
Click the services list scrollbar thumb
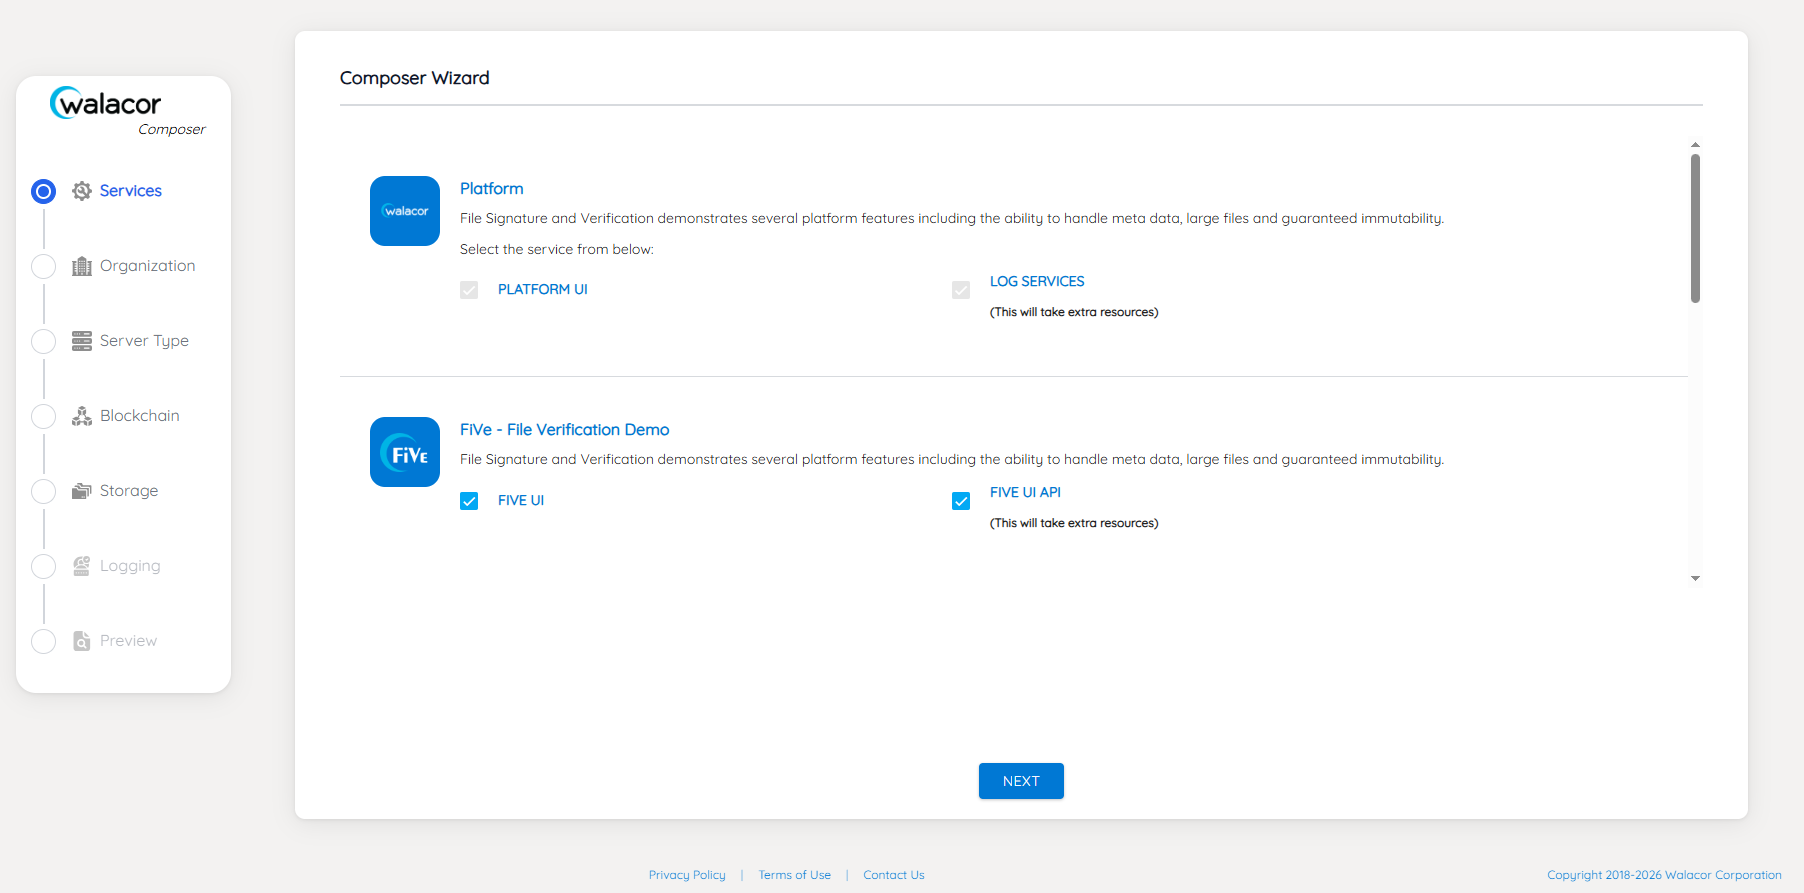click(1695, 228)
